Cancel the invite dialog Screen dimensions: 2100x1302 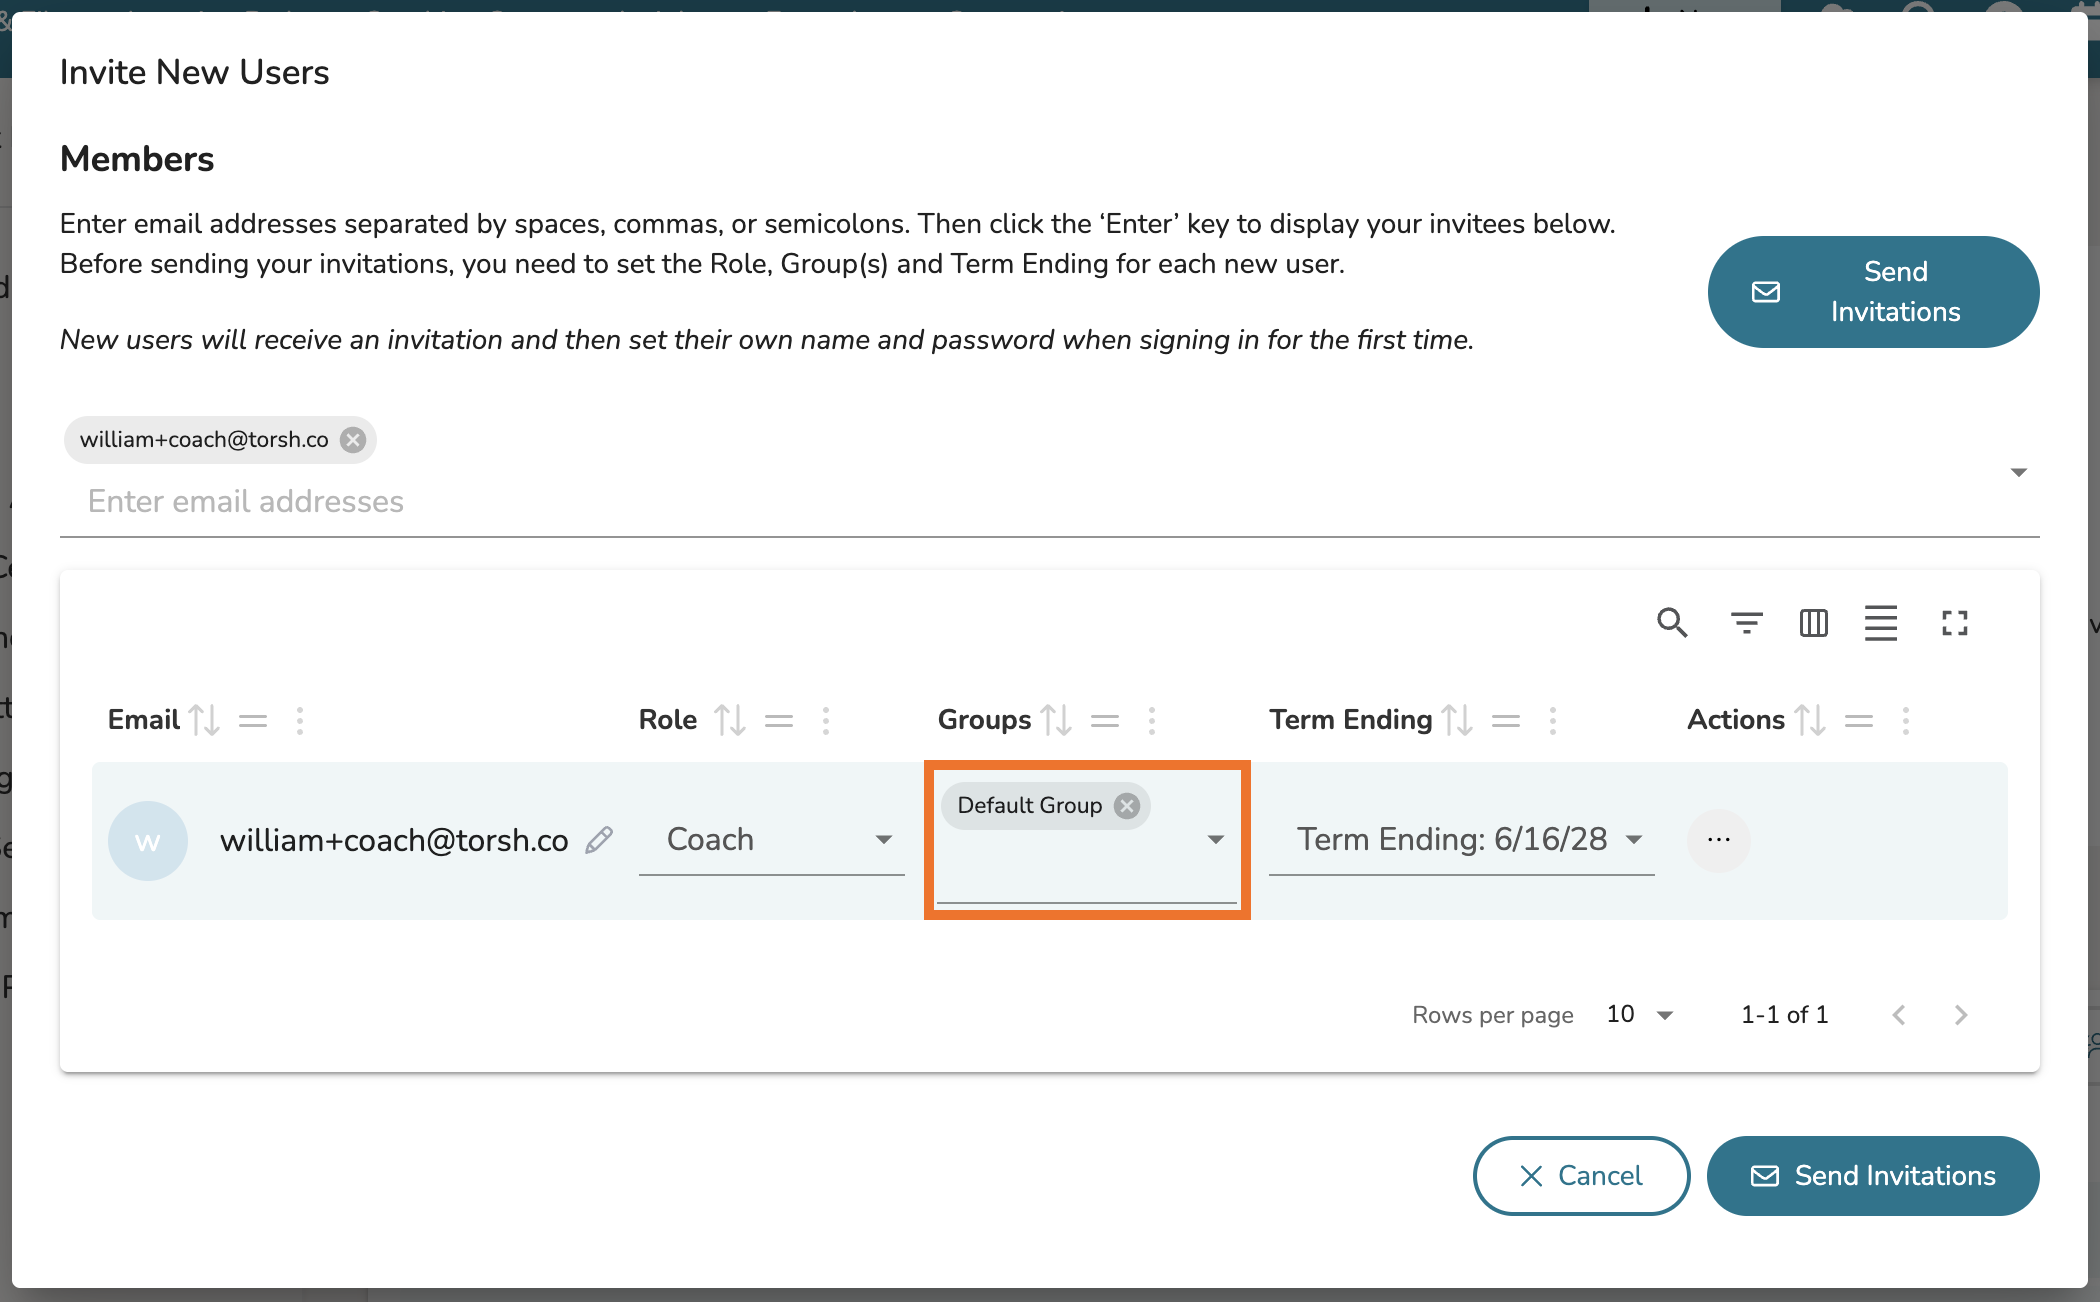1581,1176
